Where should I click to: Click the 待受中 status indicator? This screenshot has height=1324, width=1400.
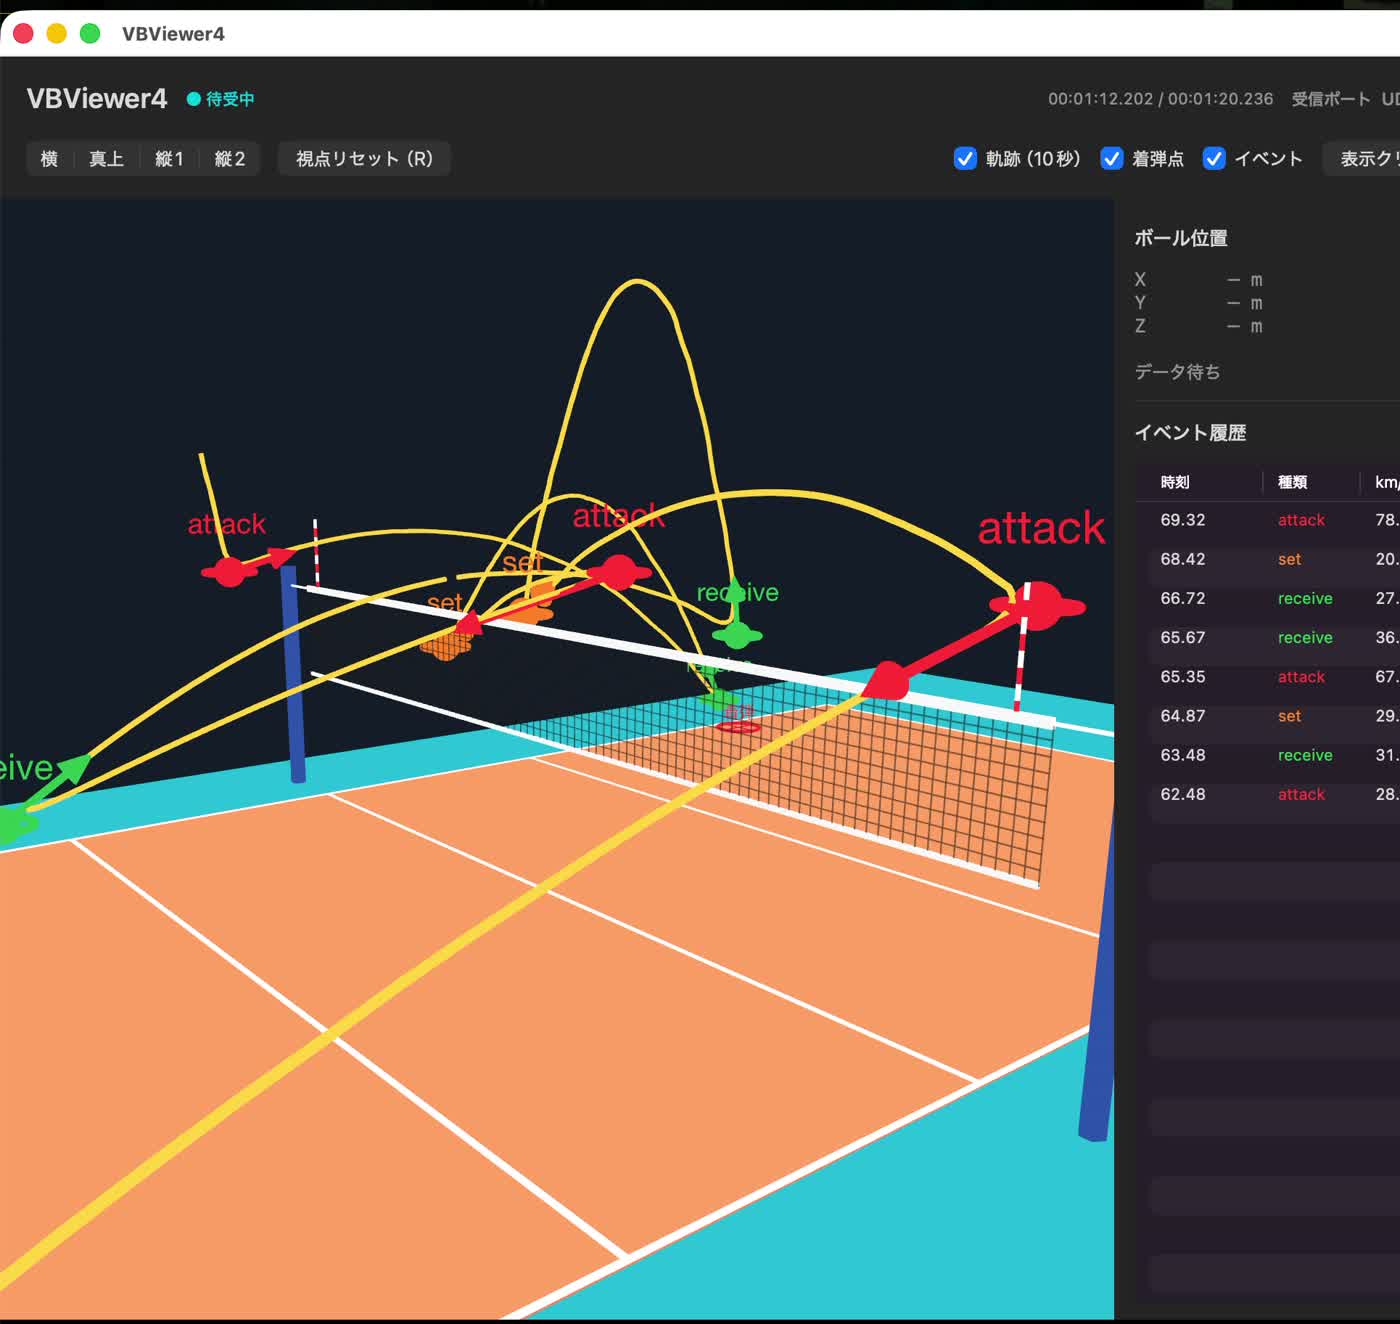tap(221, 99)
